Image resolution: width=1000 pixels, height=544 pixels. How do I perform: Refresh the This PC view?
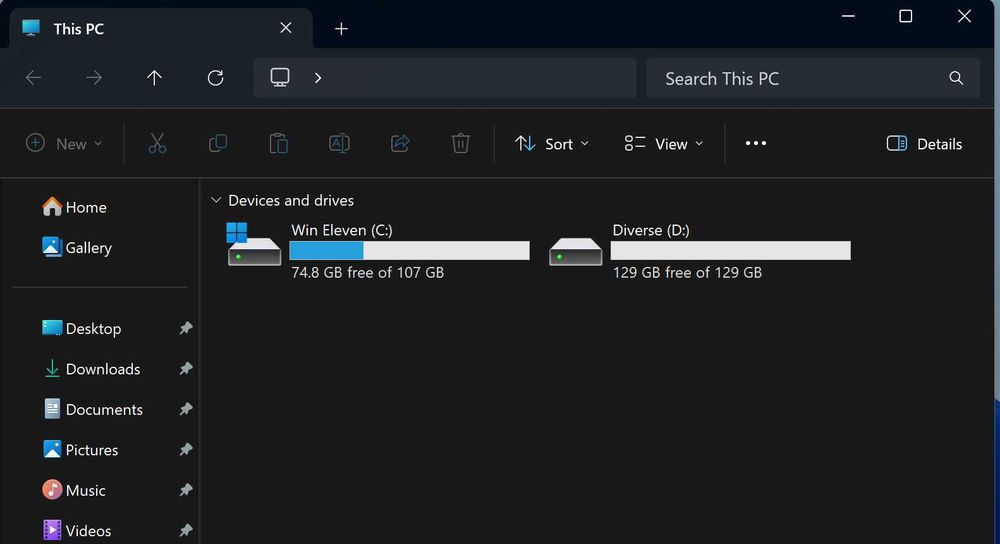click(216, 78)
